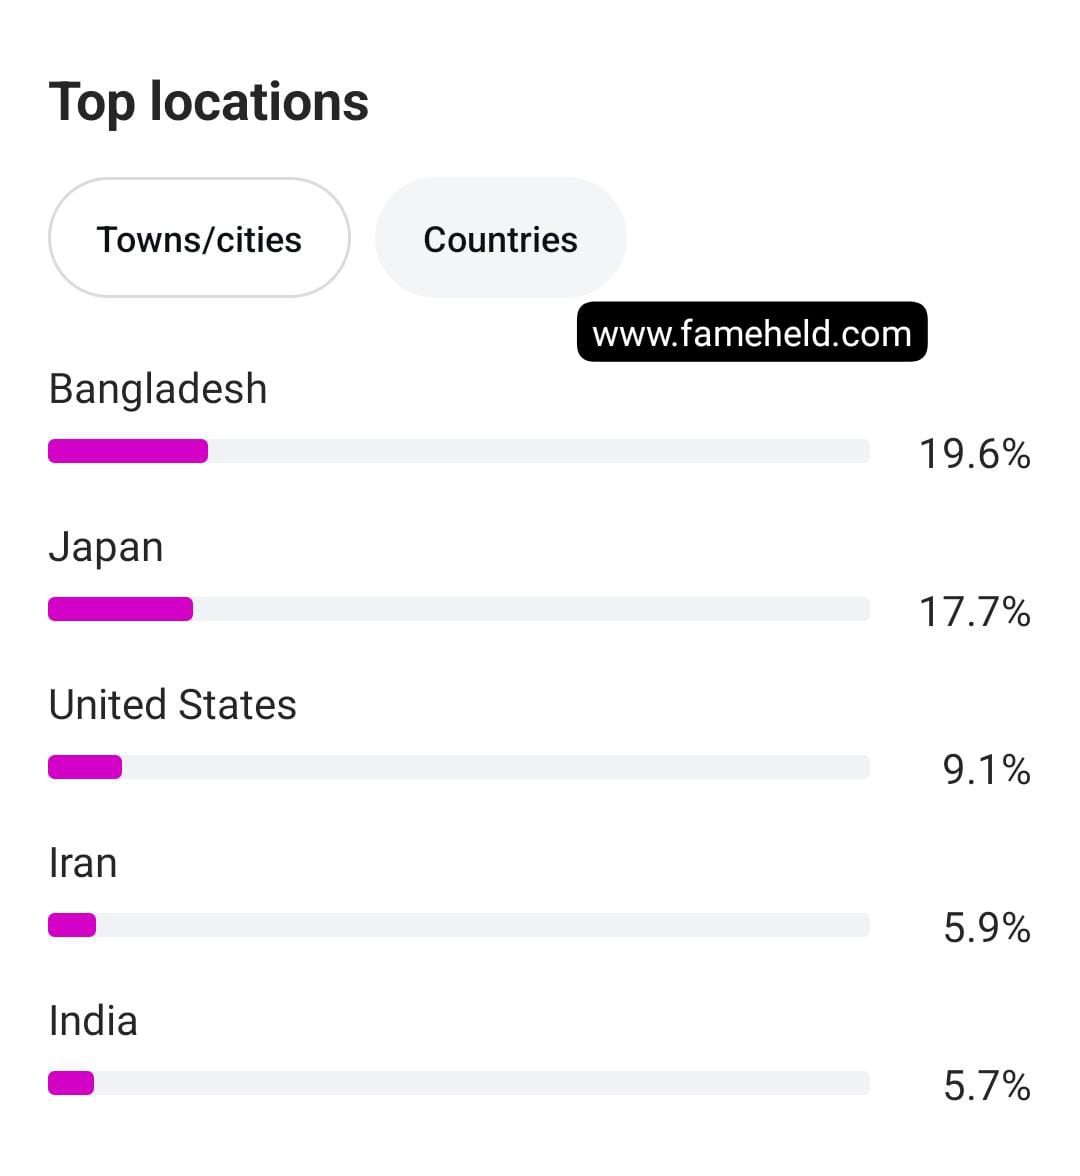Select the Bangladesh country label
The width and height of the screenshot is (1080, 1176).
[158, 389]
